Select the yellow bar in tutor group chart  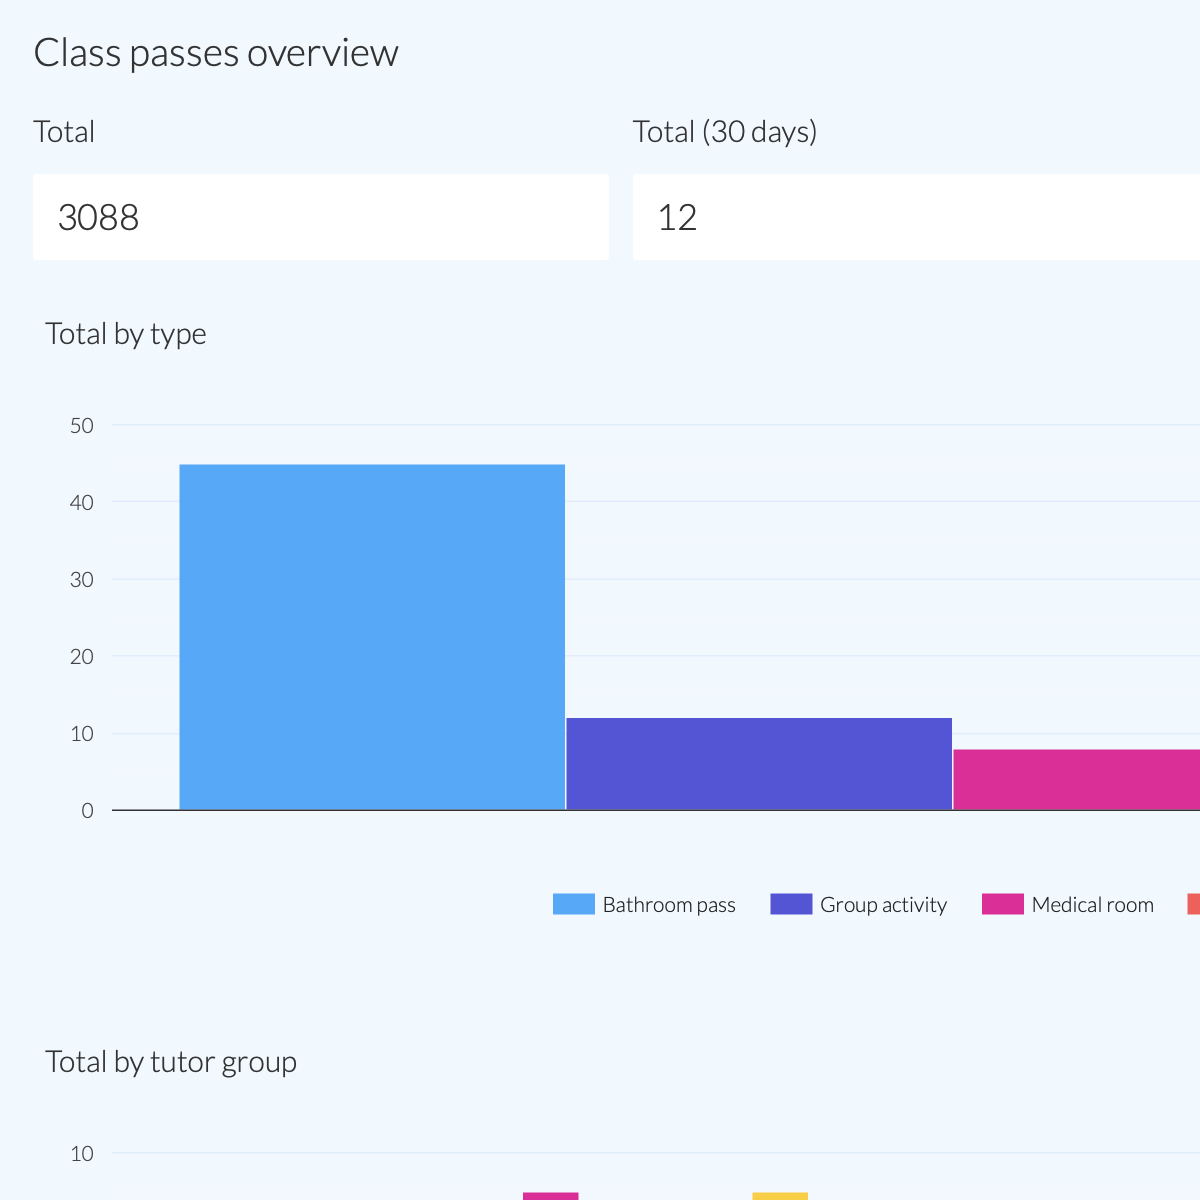(781, 1197)
